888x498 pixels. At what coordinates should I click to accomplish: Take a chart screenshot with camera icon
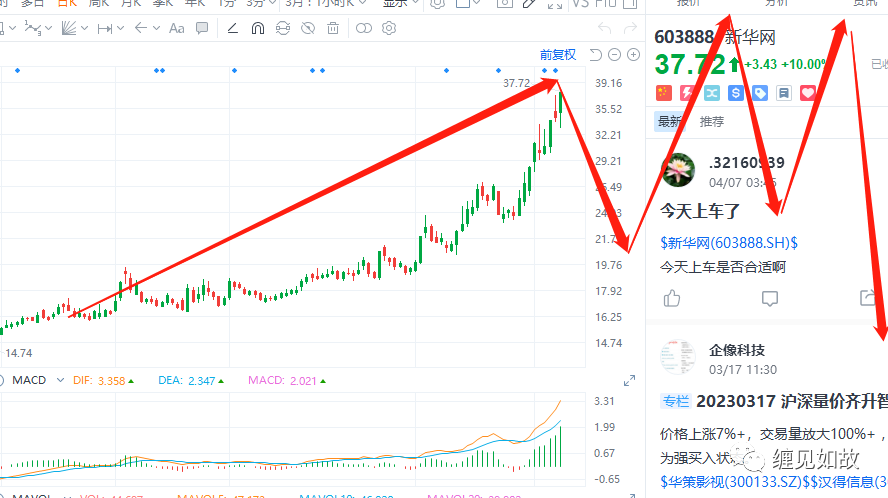point(504,3)
